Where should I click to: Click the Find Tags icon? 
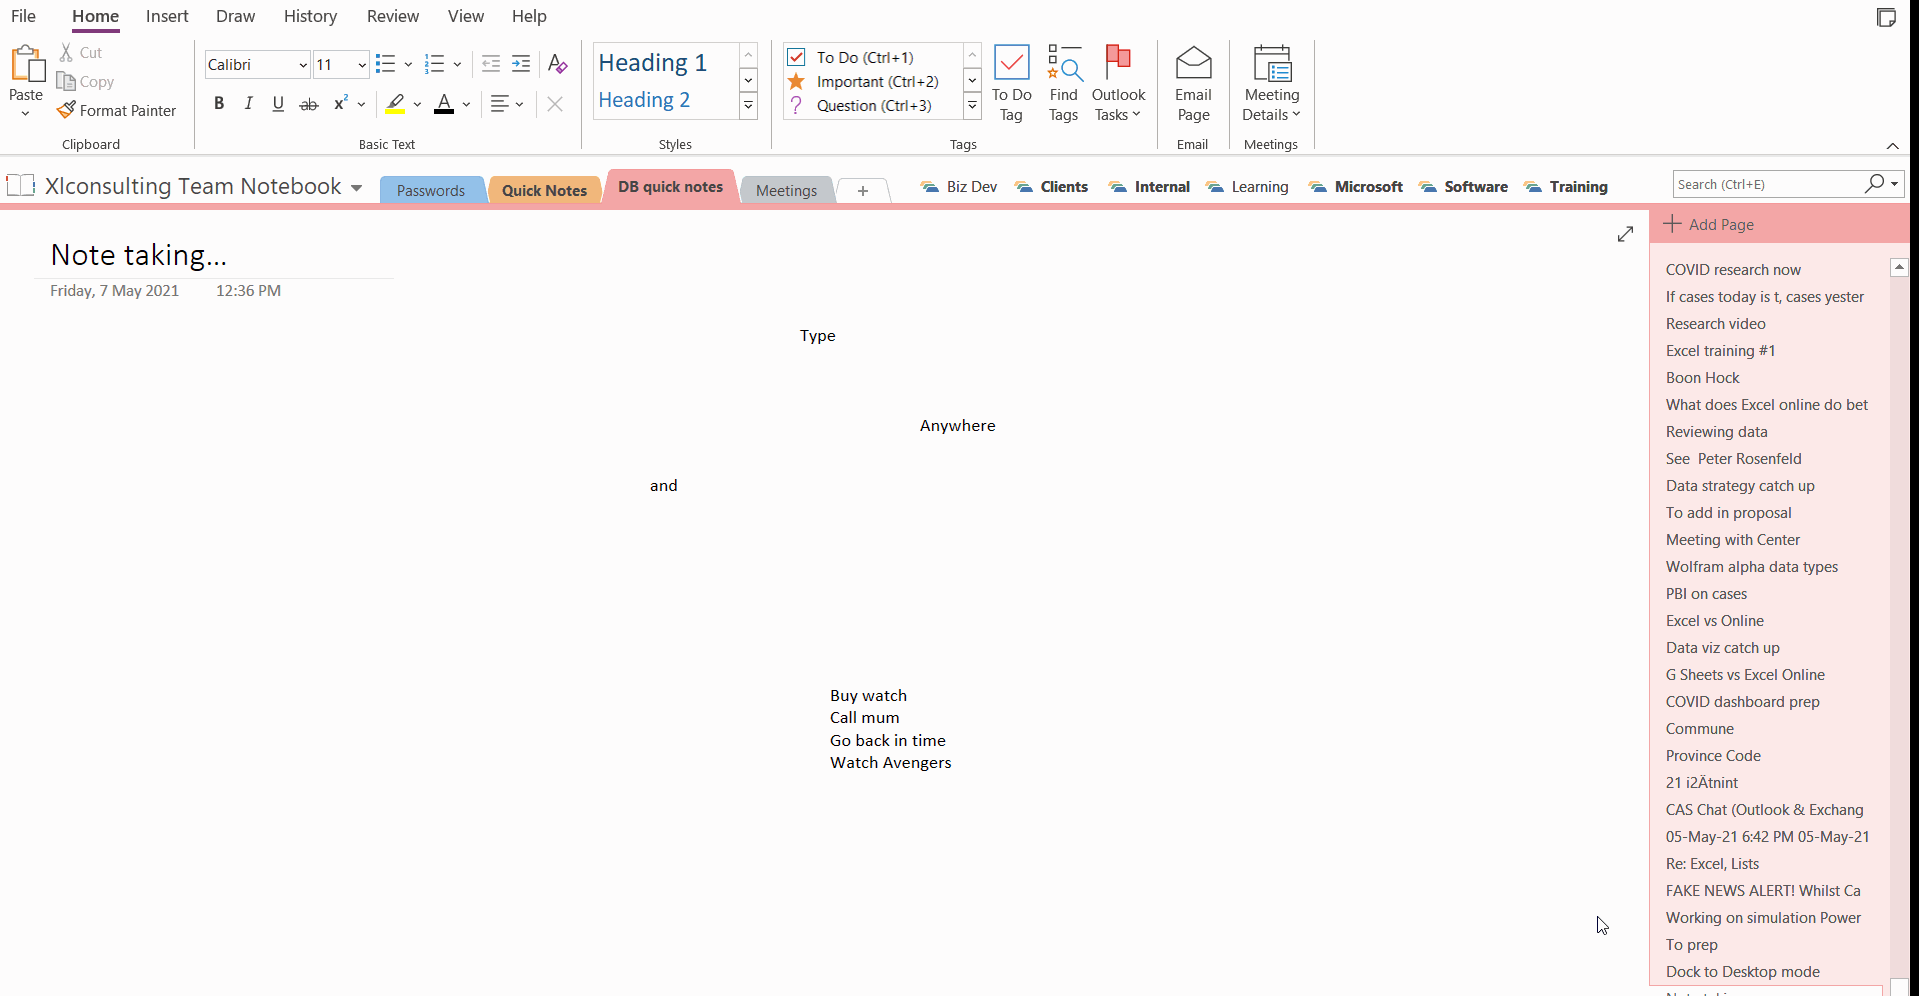click(x=1063, y=64)
